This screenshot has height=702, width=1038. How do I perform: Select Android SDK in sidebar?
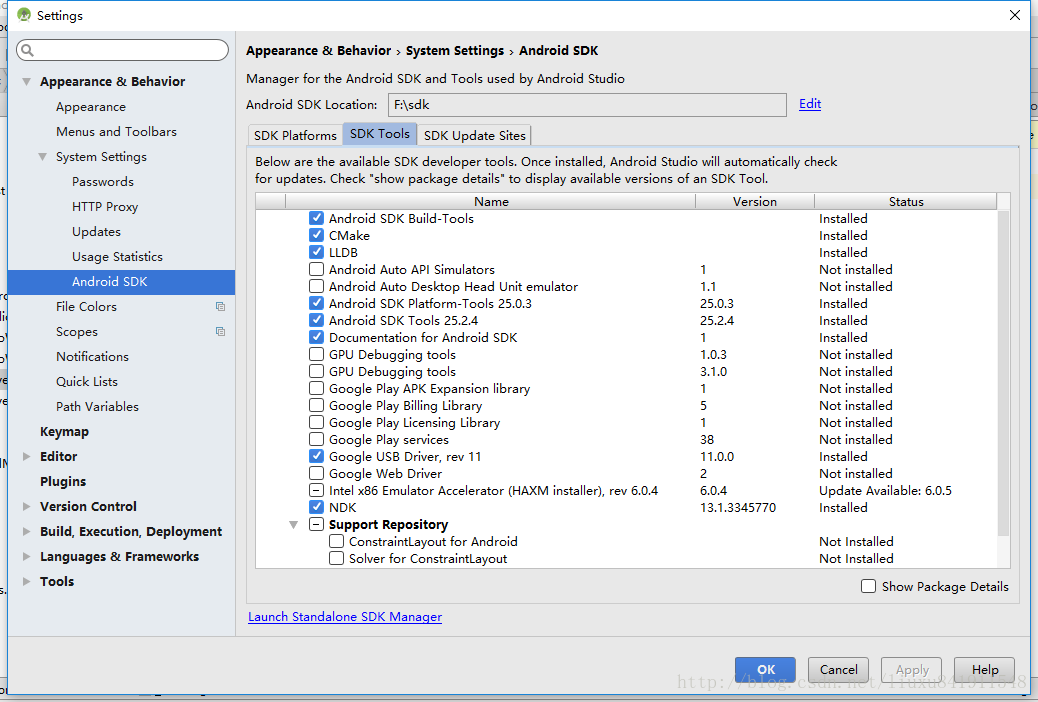(121, 281)
